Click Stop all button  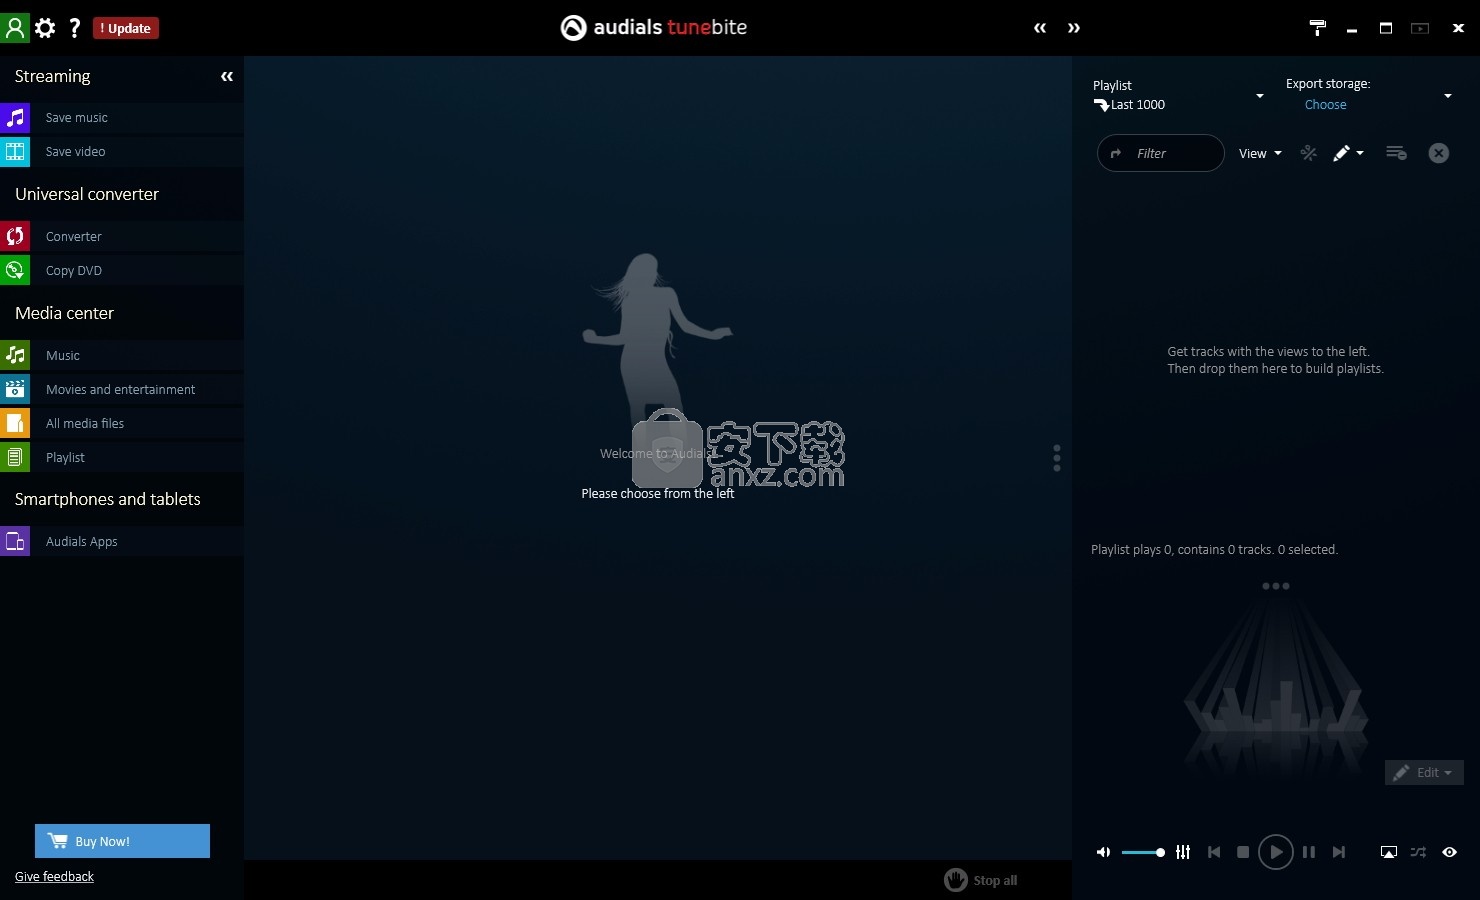pos(981,880)
